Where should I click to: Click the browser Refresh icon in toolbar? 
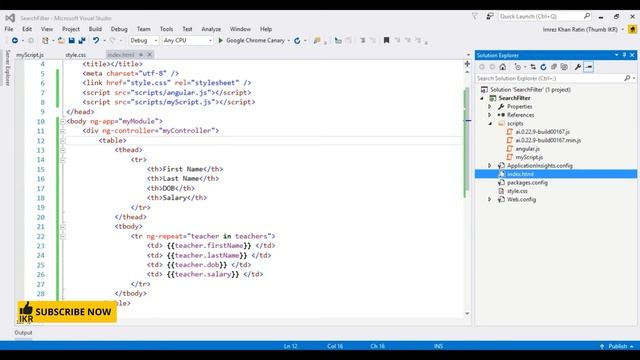[x=297, y=40]
